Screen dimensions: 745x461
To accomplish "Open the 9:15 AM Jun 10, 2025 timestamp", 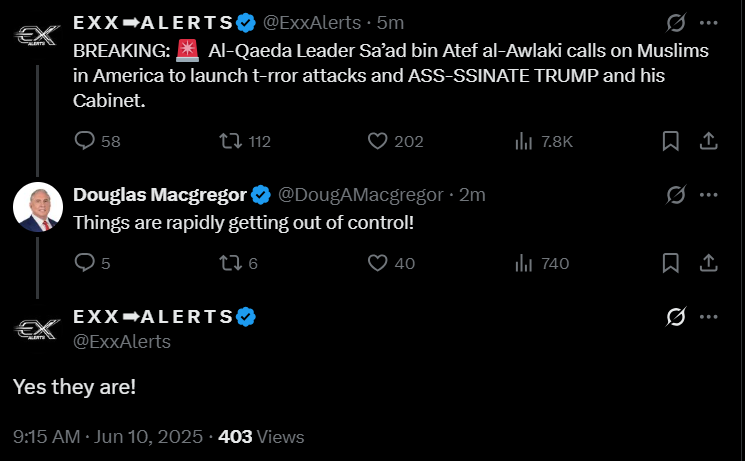I will (x=108, y=437).
